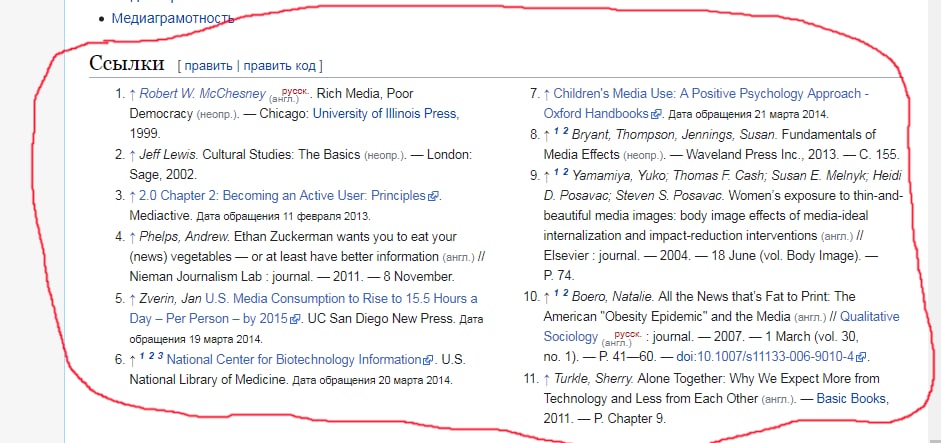Jump back via arrow of reference 1
941x443 pixels.
coord(133,94)
